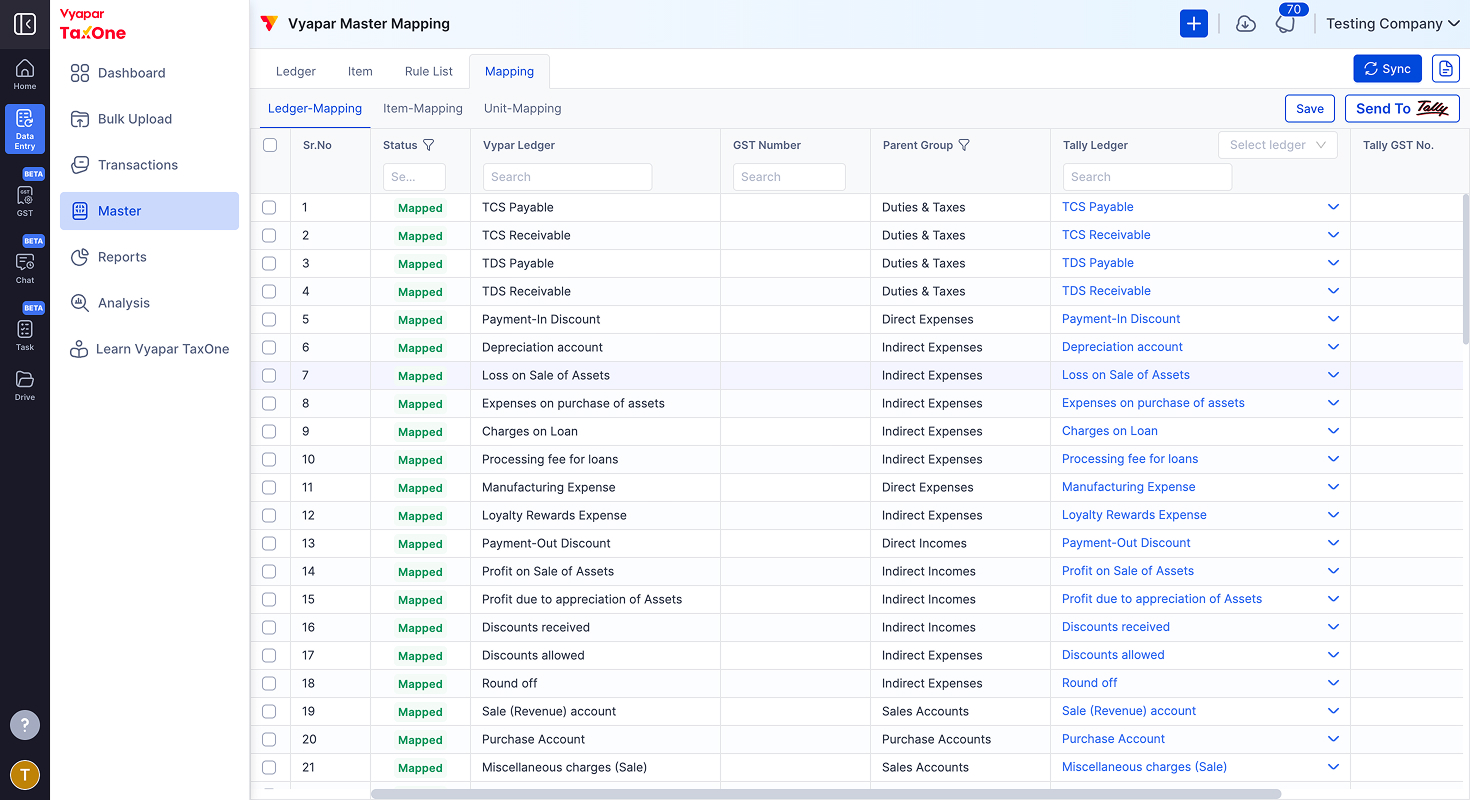Click the Send To Tally button
Screen dimensions: 1470x800
coord(1402,108)
